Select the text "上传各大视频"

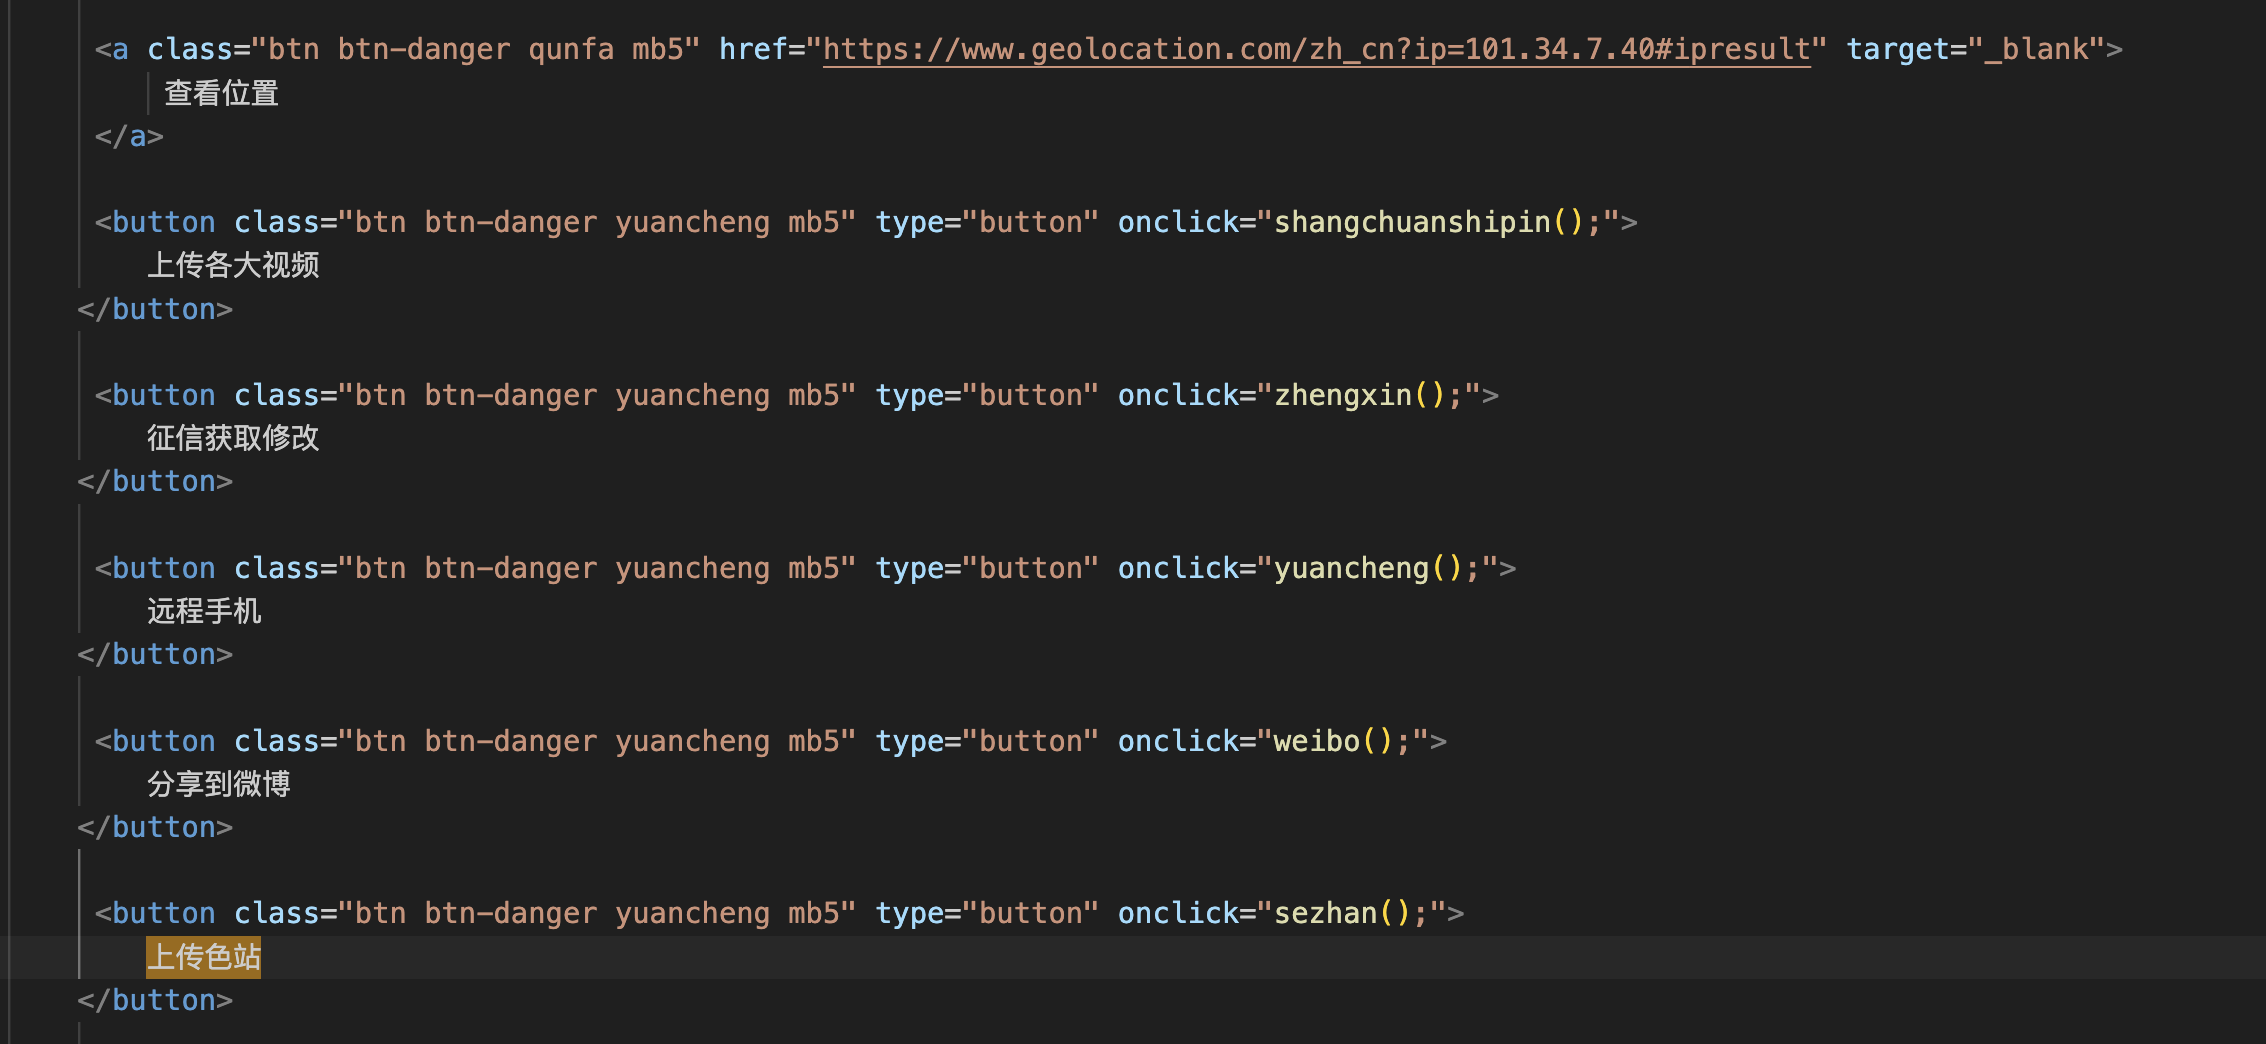coord(233,265)
